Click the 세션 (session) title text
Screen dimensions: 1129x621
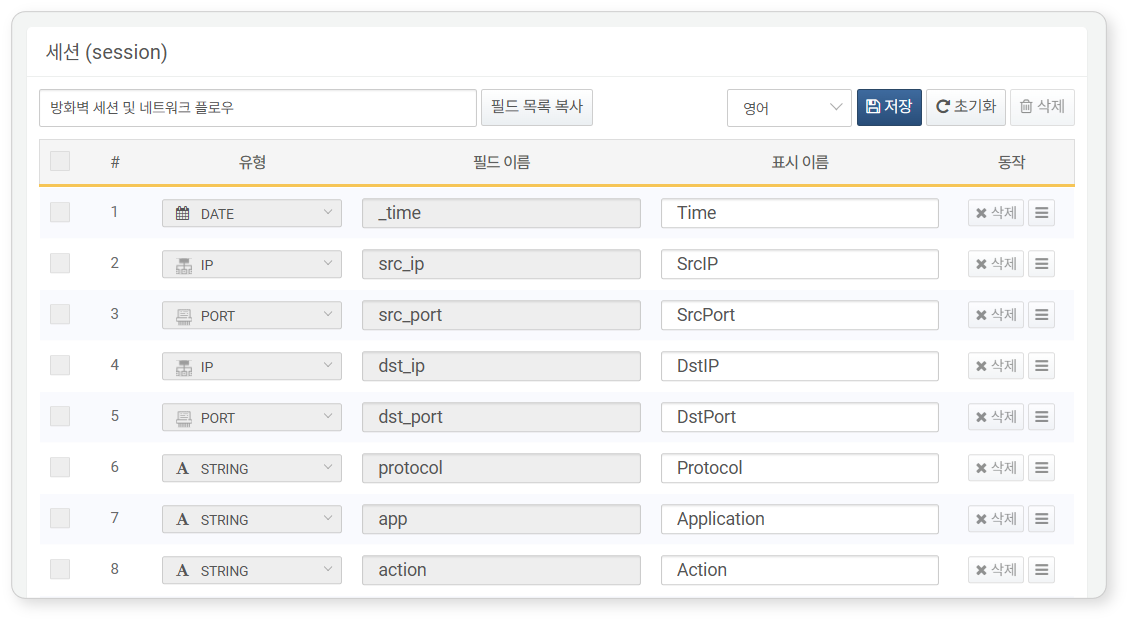pos(107,52)
